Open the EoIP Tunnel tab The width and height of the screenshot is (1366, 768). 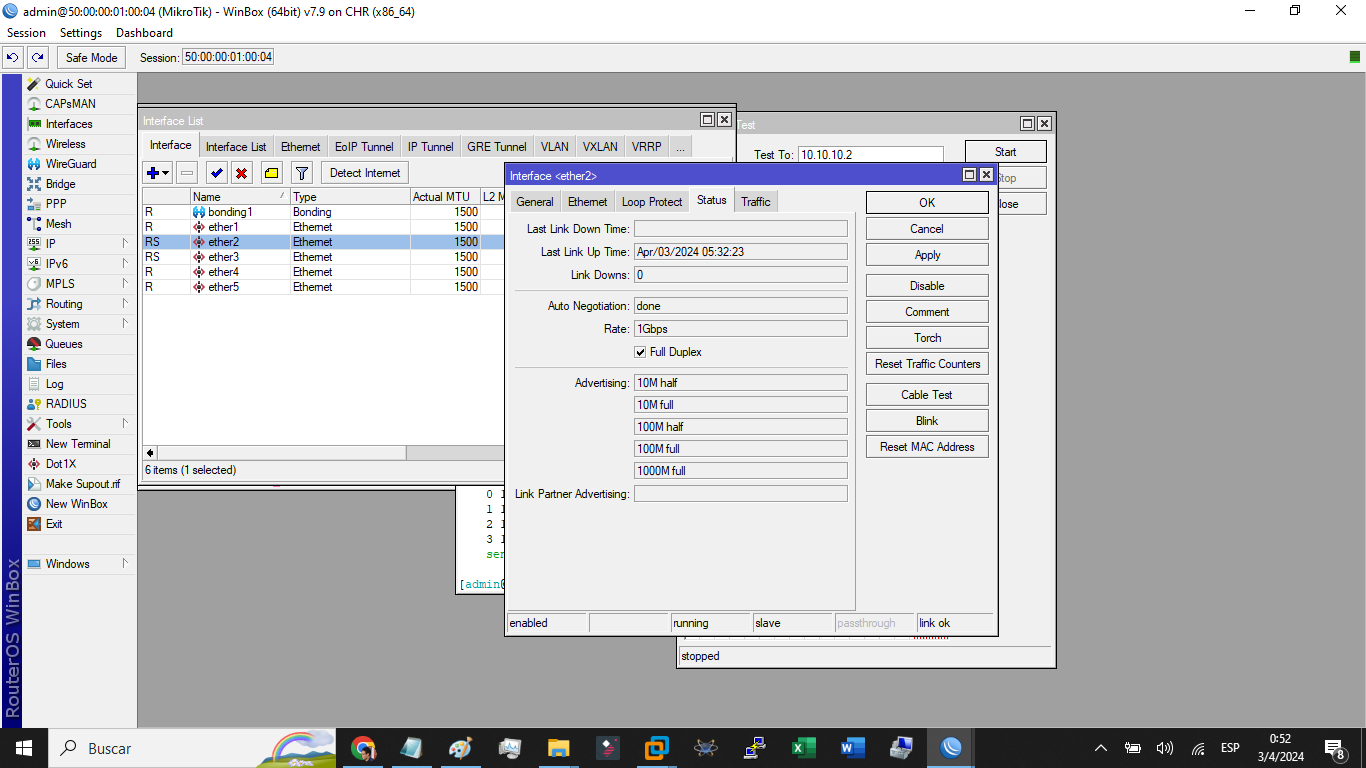click(x=364, y=147)
